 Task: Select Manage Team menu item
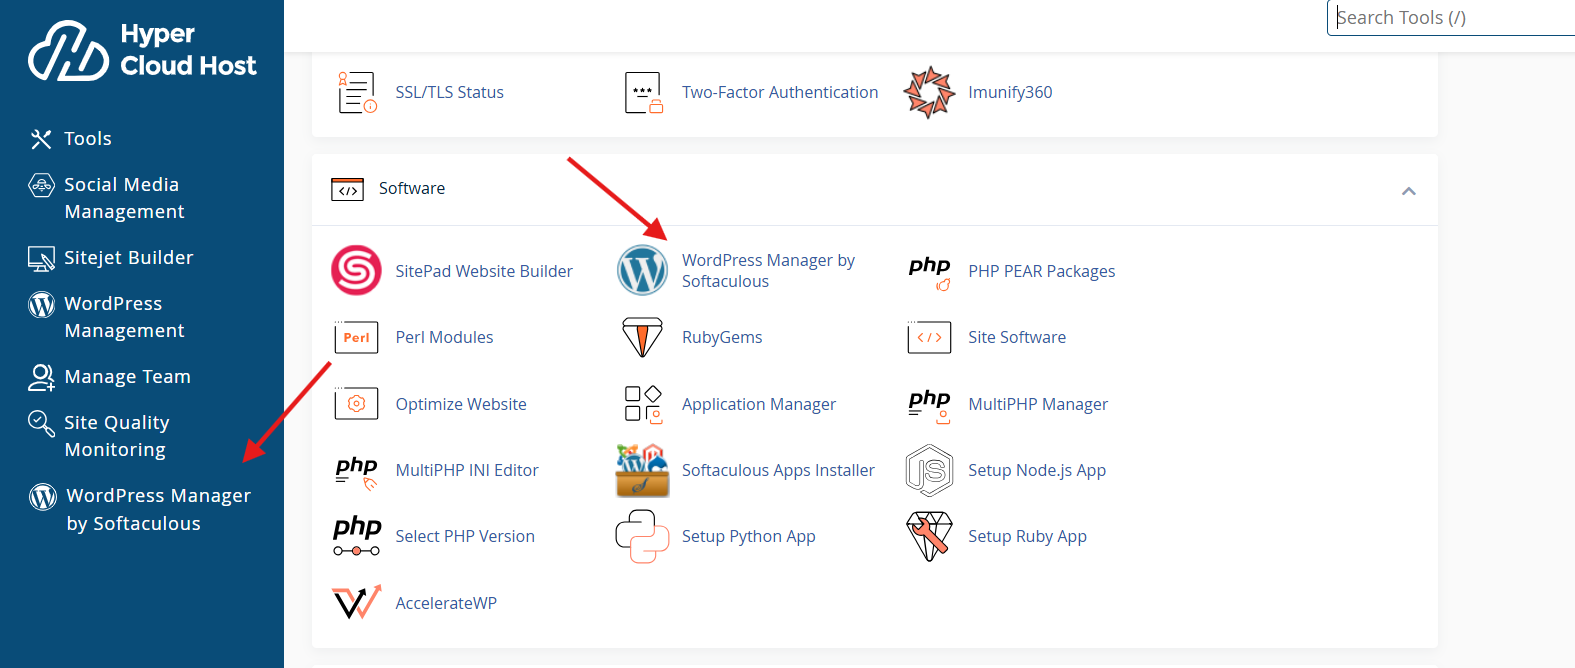coord(127,377)
